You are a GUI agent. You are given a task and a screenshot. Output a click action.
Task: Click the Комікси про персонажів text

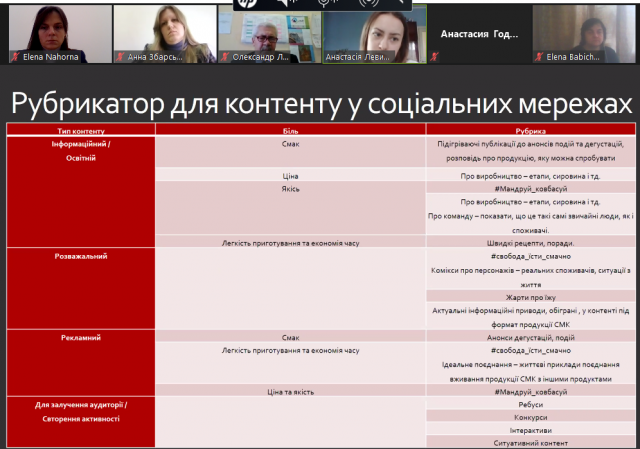531,277
